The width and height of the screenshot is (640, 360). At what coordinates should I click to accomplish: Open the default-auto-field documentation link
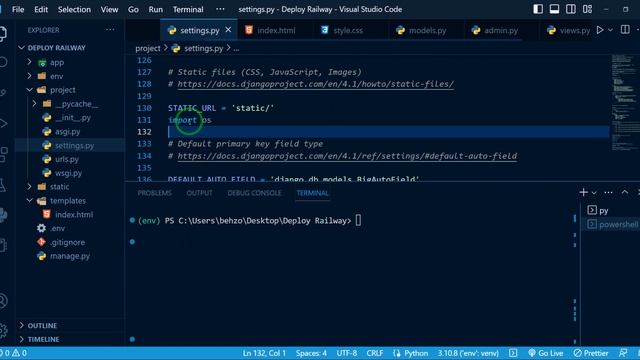point(347,156)
